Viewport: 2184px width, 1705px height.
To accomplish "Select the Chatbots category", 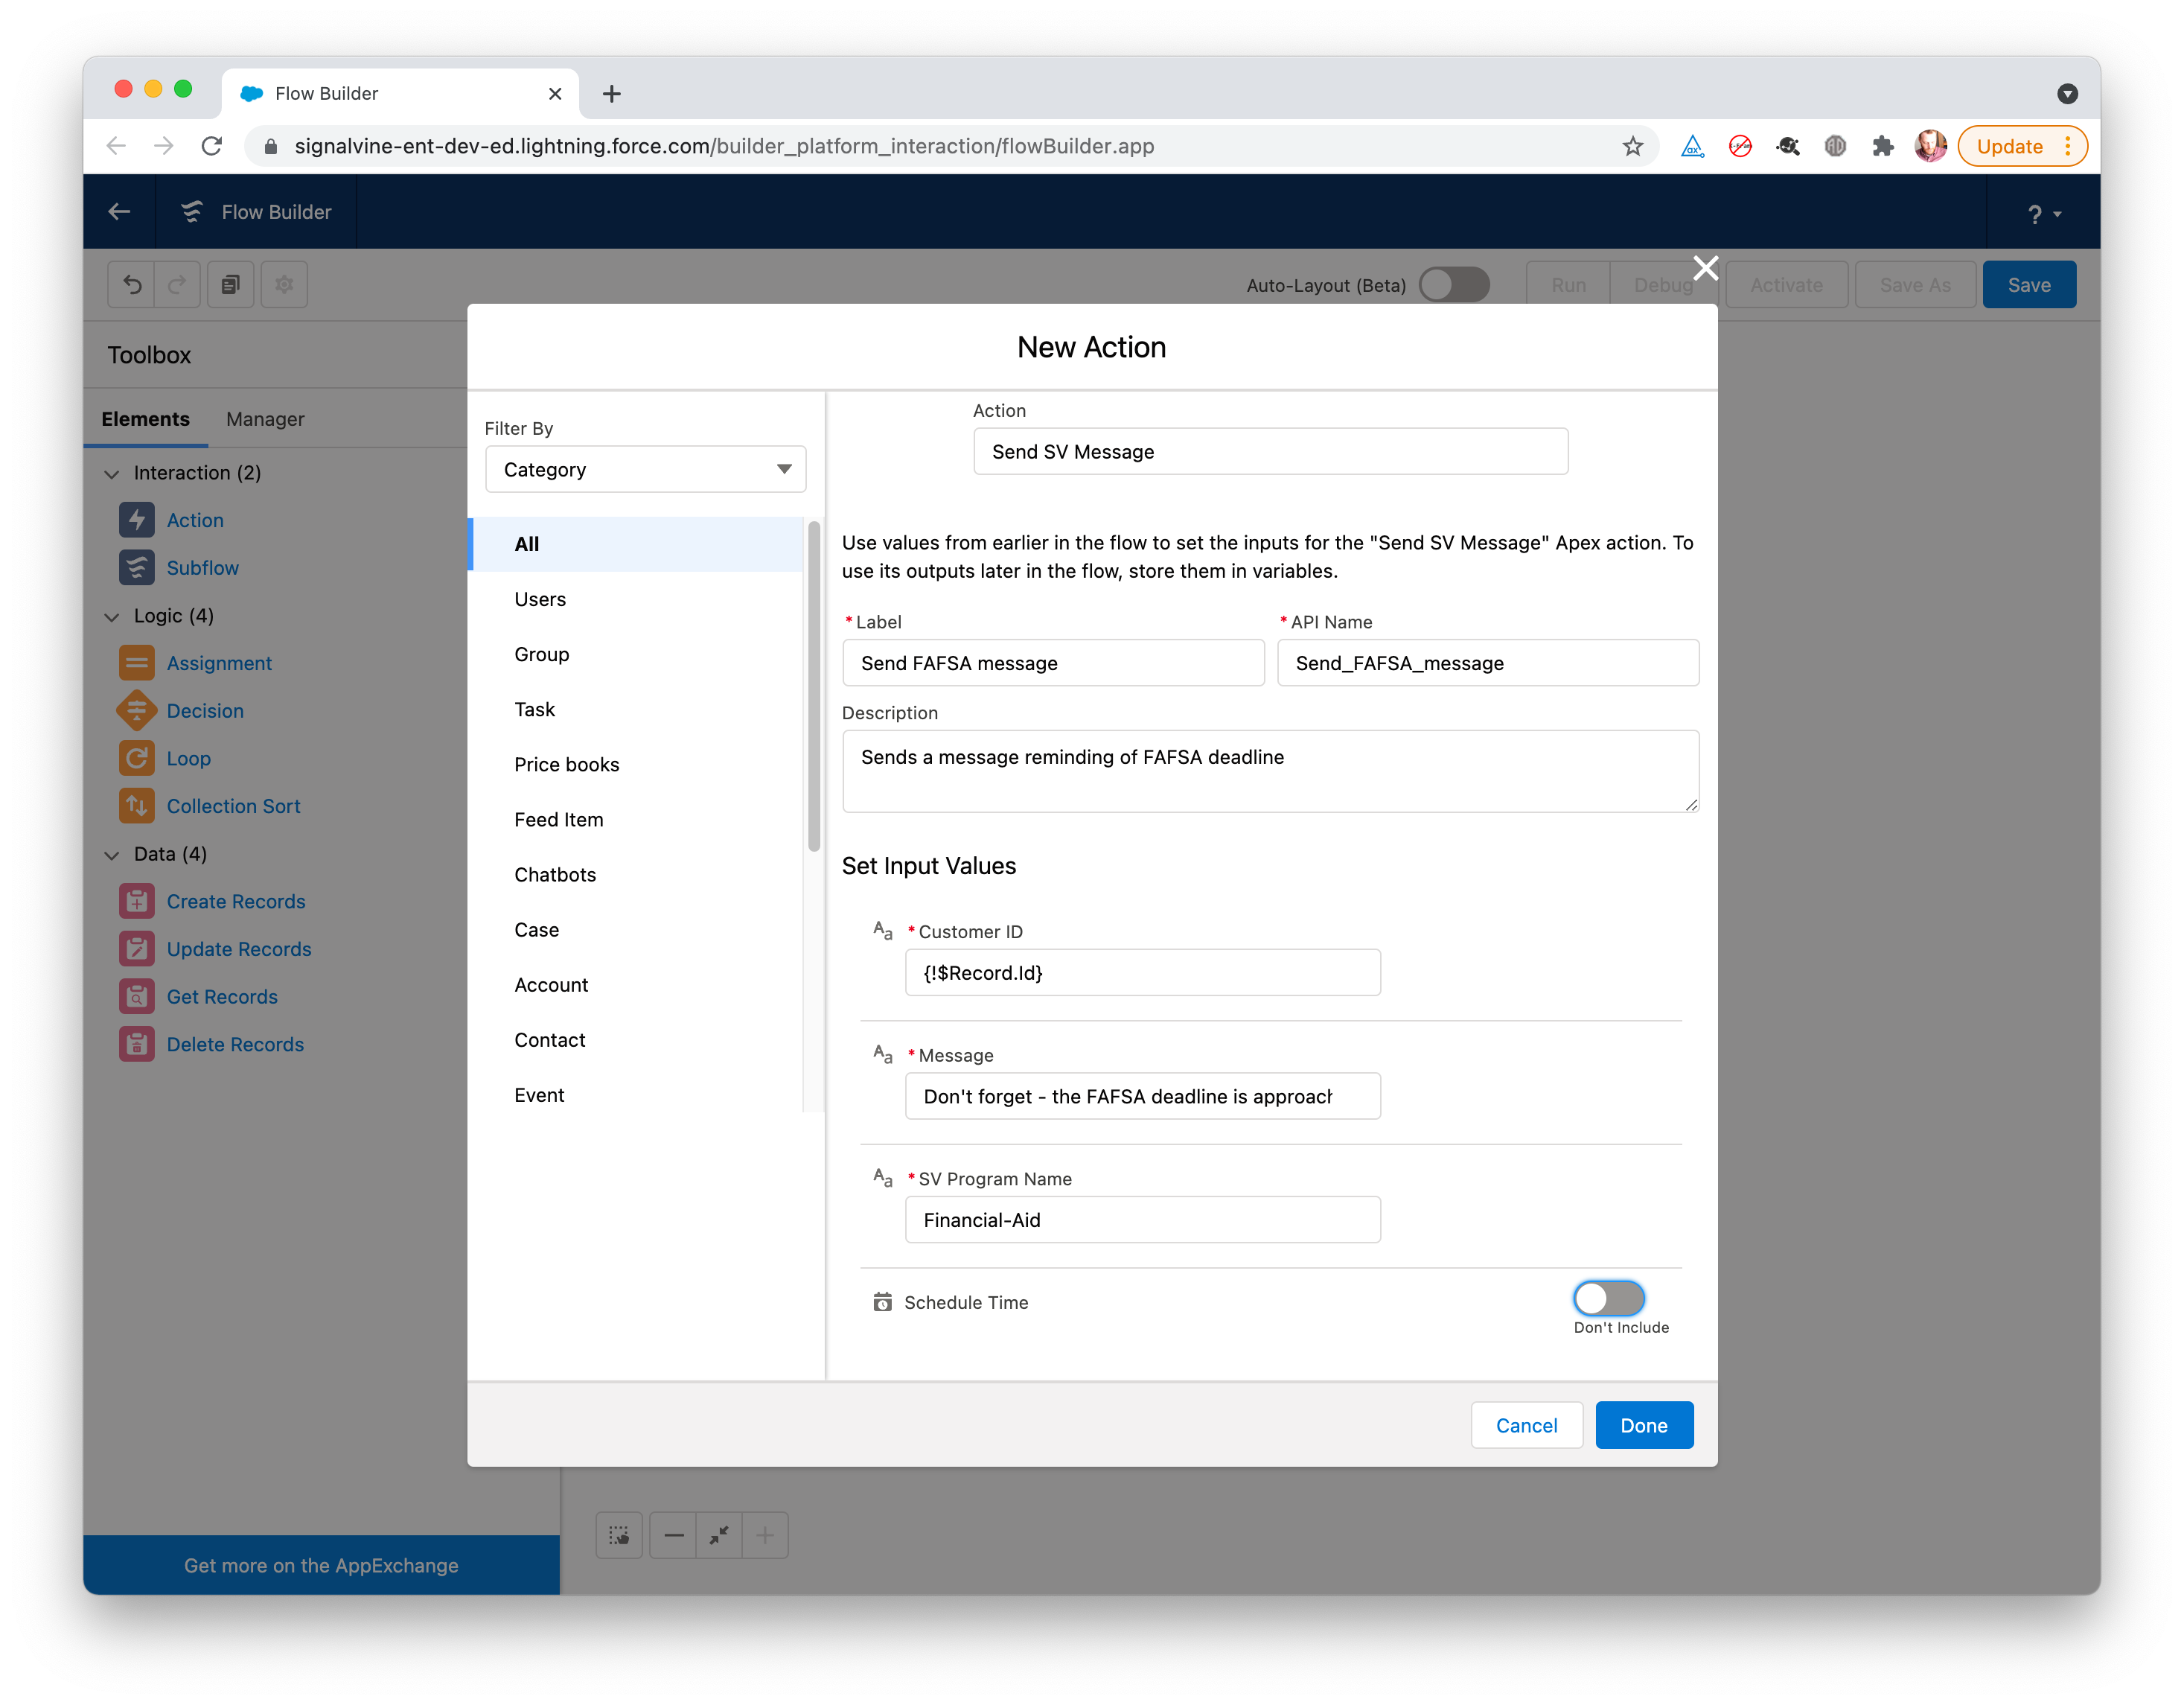I will (x=636, y=874).
